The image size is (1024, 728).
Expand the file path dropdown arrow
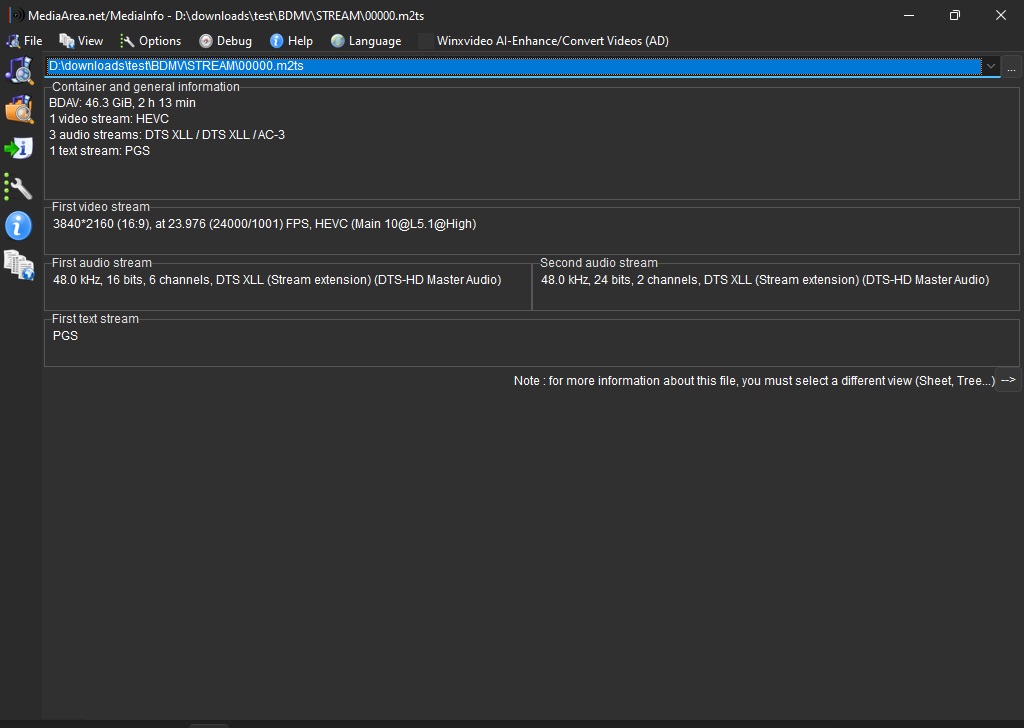990,66
